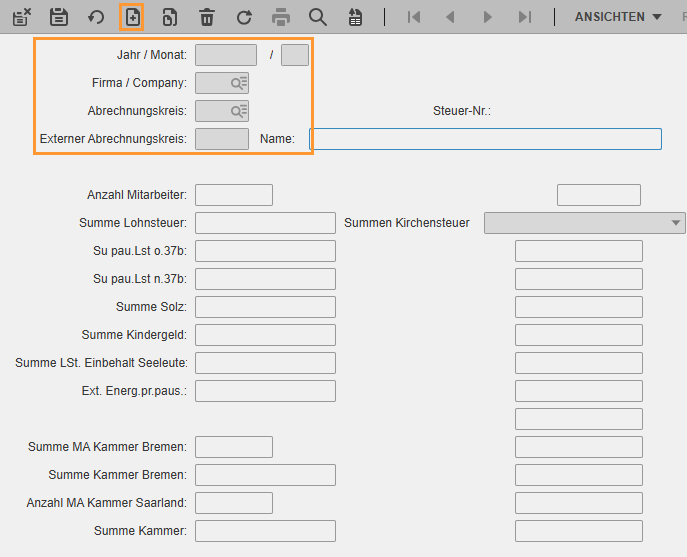
Task: Click the Abrechnungskreis label
Action: (137, 111)
